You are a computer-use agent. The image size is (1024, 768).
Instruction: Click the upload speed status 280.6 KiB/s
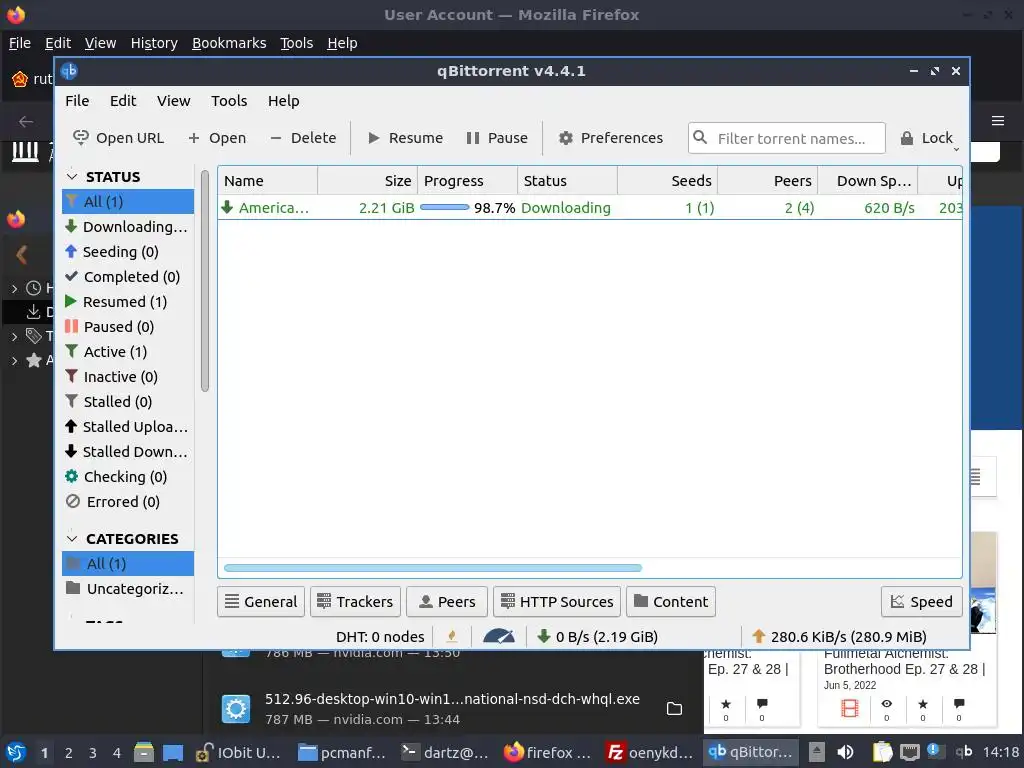839,637
